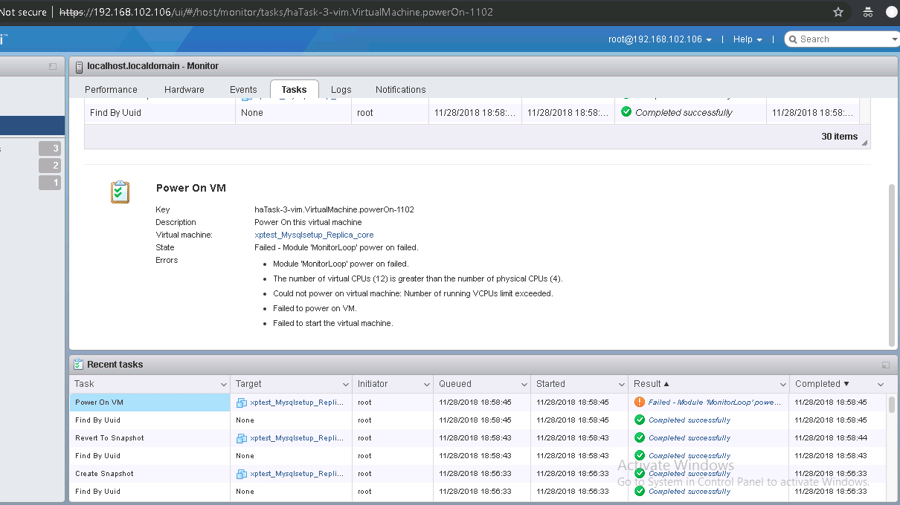This screenshot has height=505, width=900.
Task: Open the Help dropdown menu
Action: click(x=747, y=39)
